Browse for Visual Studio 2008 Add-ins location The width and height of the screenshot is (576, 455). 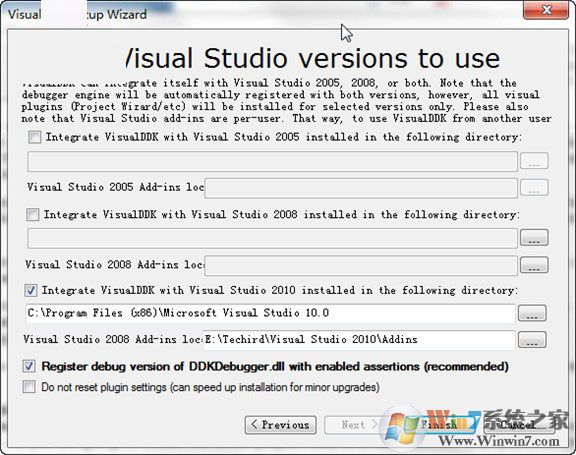pyautogui.click(x=534, y=264)
